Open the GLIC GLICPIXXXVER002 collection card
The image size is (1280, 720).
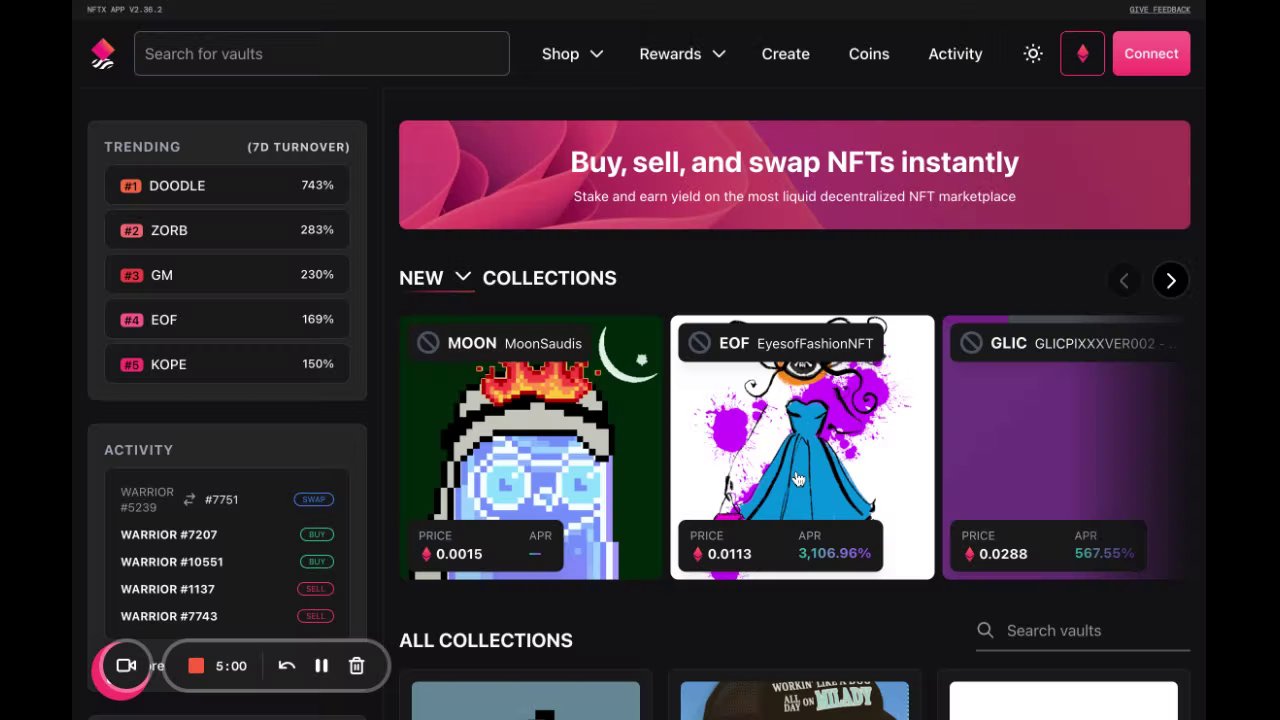coord(1066,448)
